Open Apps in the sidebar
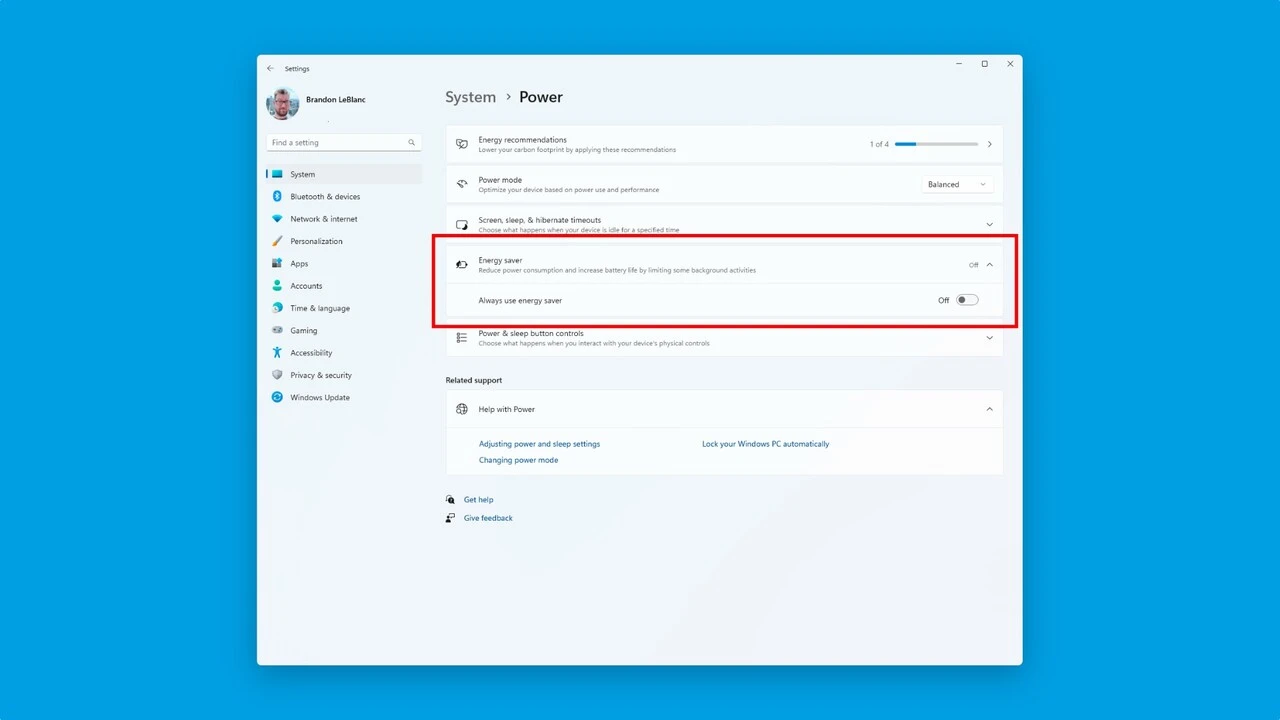Image resolution: width=1280 pixels, height=720 pixels. click(299, 264)
